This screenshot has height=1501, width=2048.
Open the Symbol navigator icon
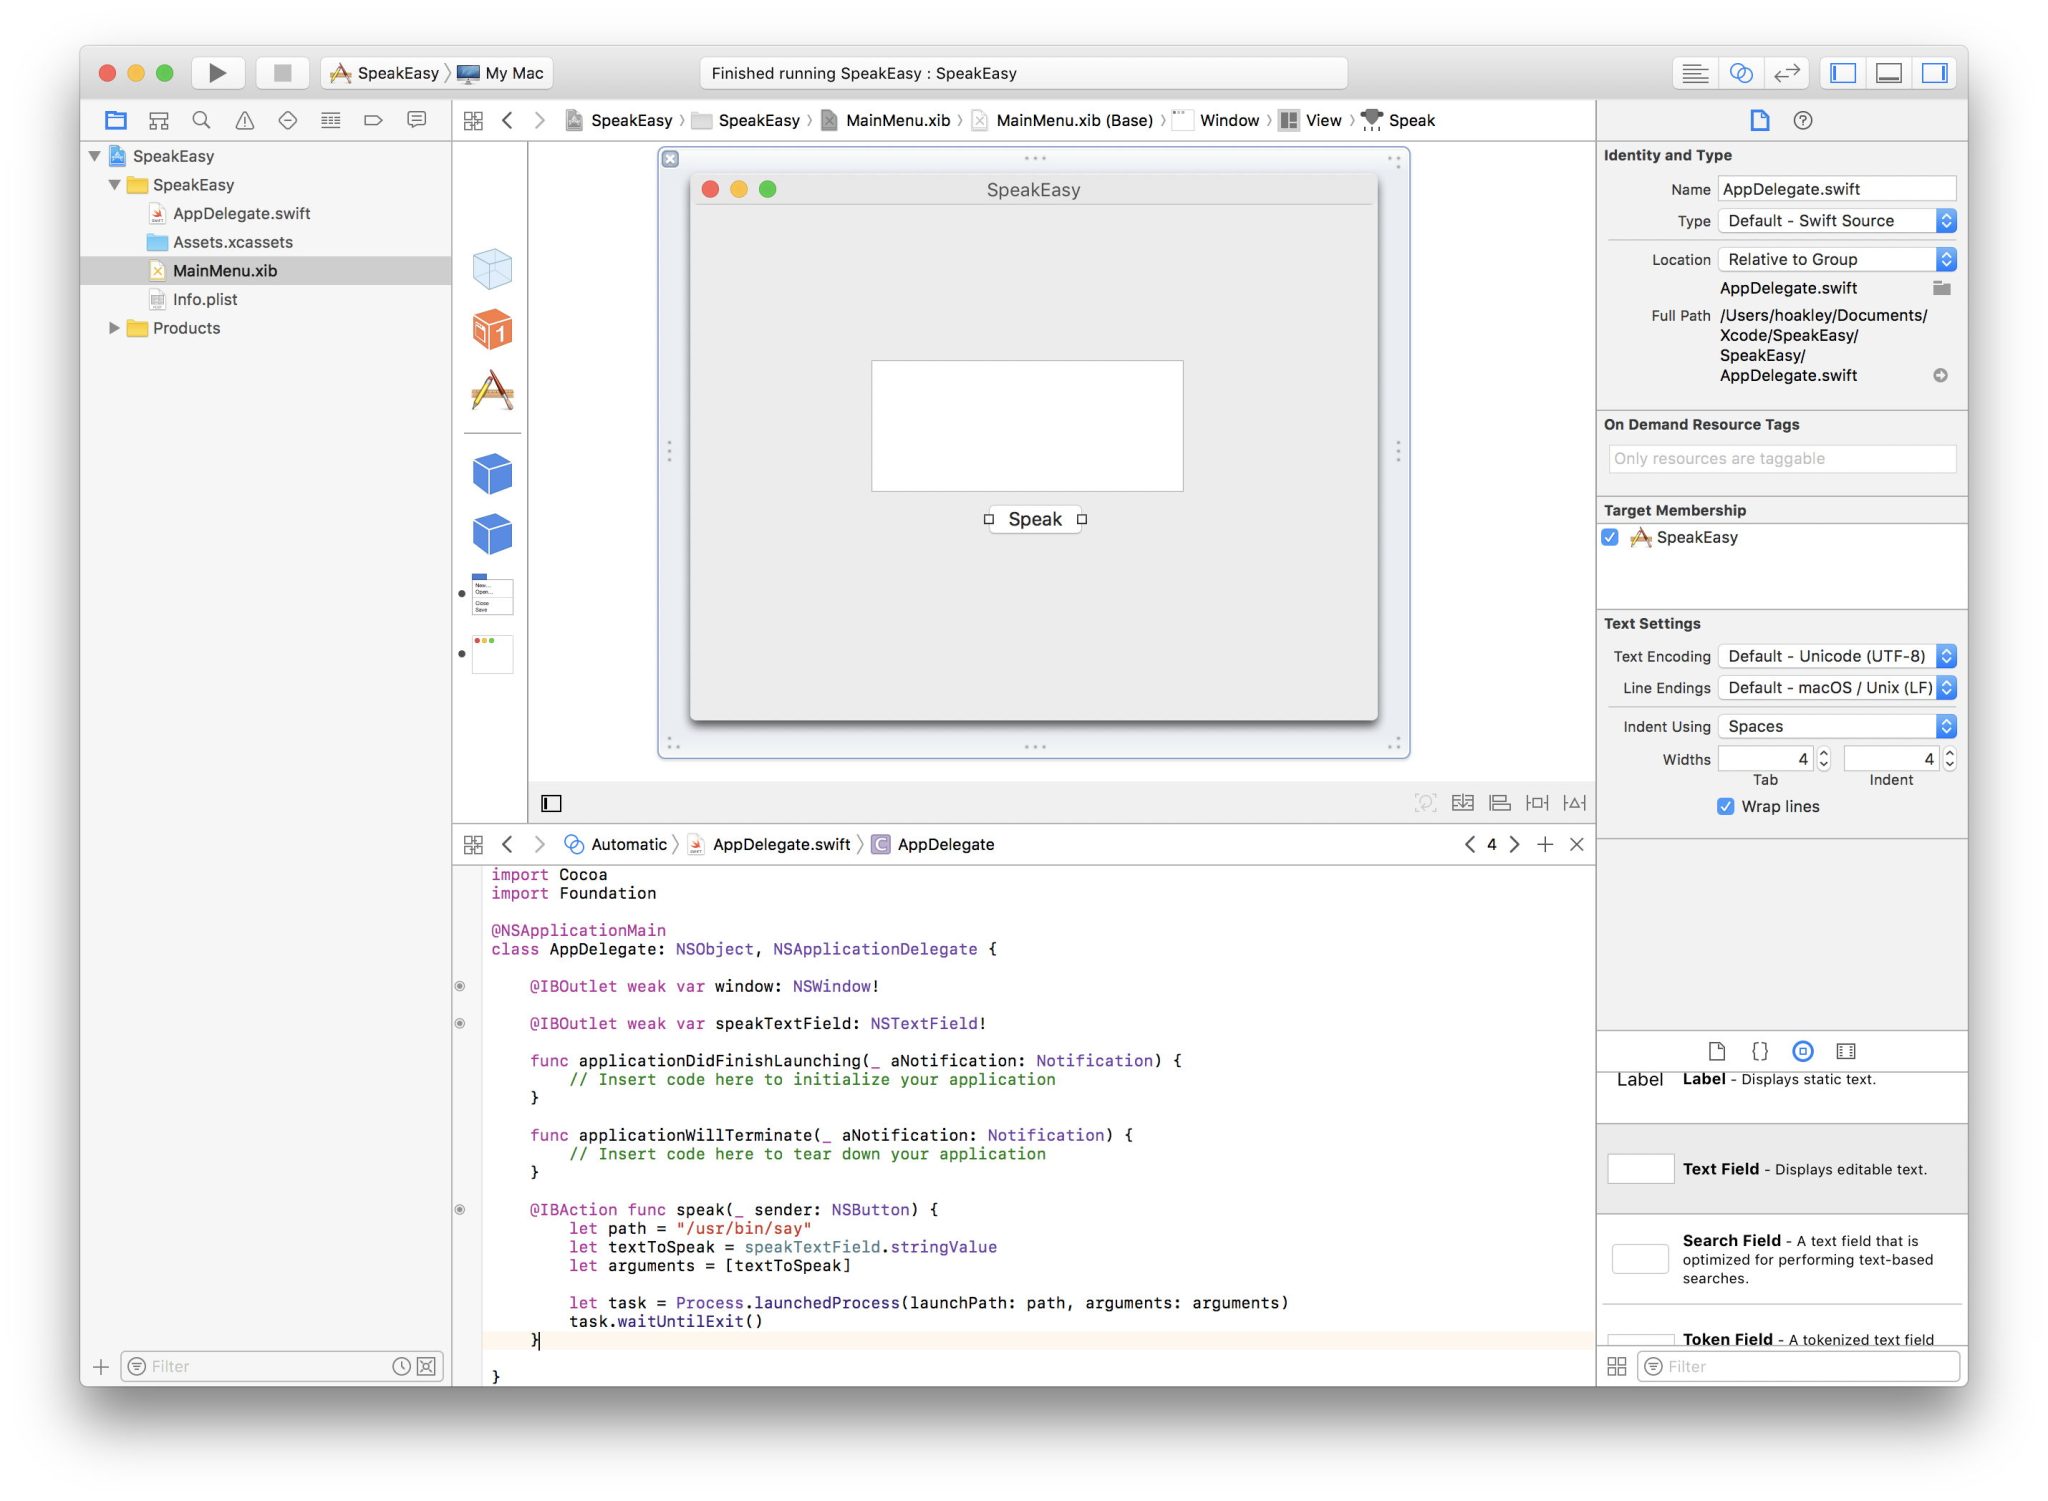coord(158,121)
